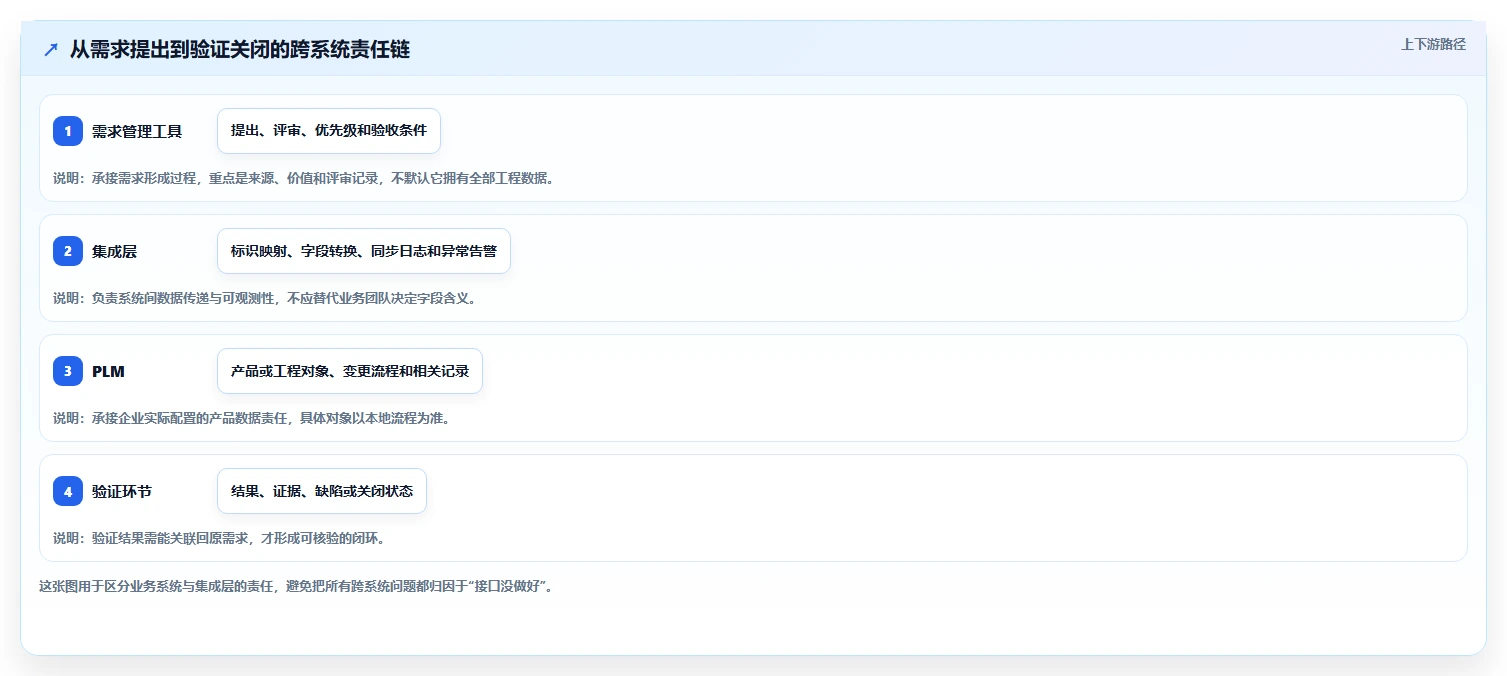The width and height of the screenshot is (1507, 676).
Task: Select the 验证环节 step title
Action: coord(122,491)
